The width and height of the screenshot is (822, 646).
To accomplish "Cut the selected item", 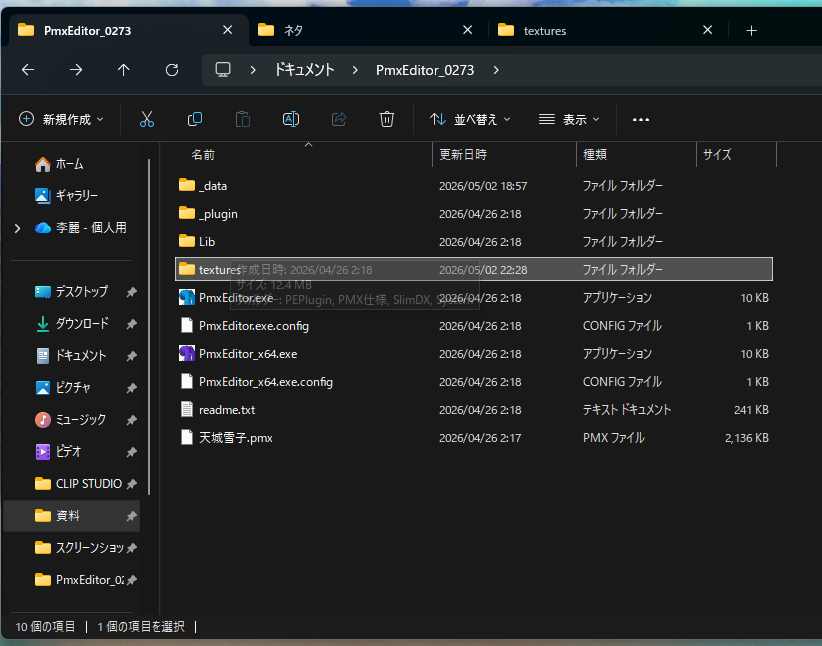I will 147,120.
